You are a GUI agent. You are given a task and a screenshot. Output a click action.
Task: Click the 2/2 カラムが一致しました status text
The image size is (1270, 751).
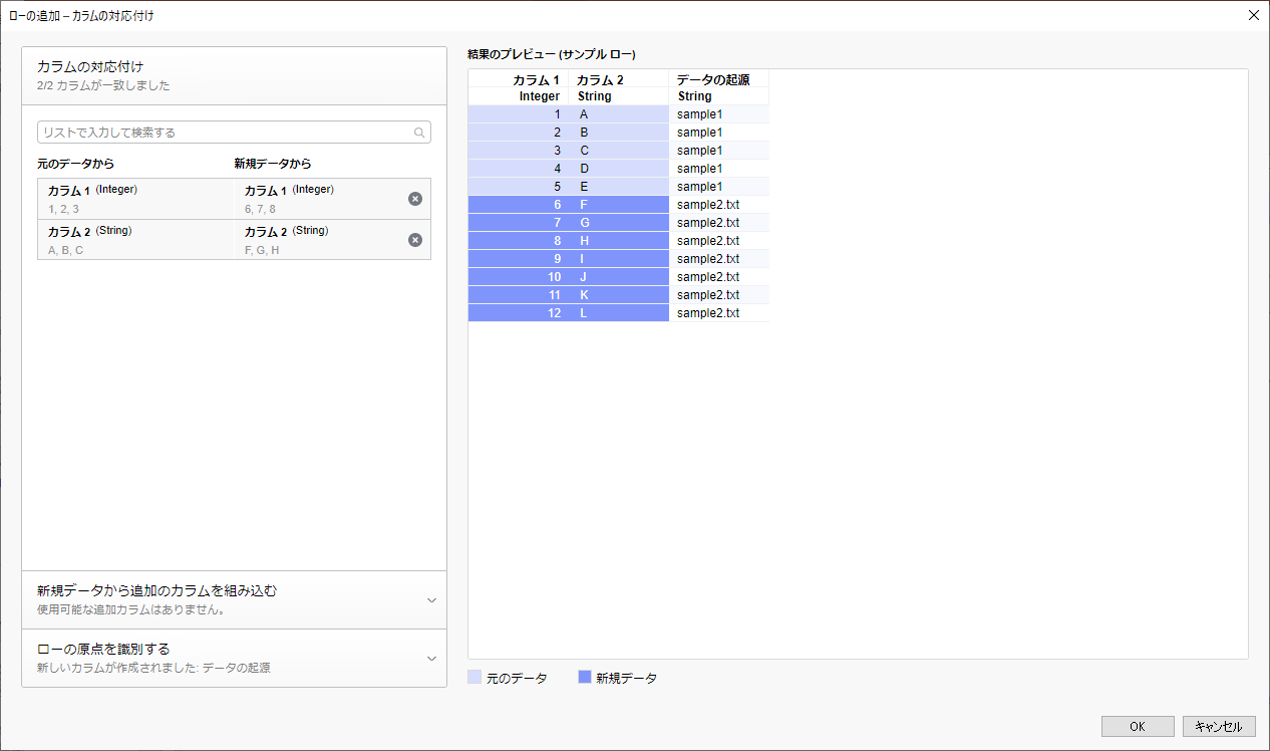click(x=103, y=86)
